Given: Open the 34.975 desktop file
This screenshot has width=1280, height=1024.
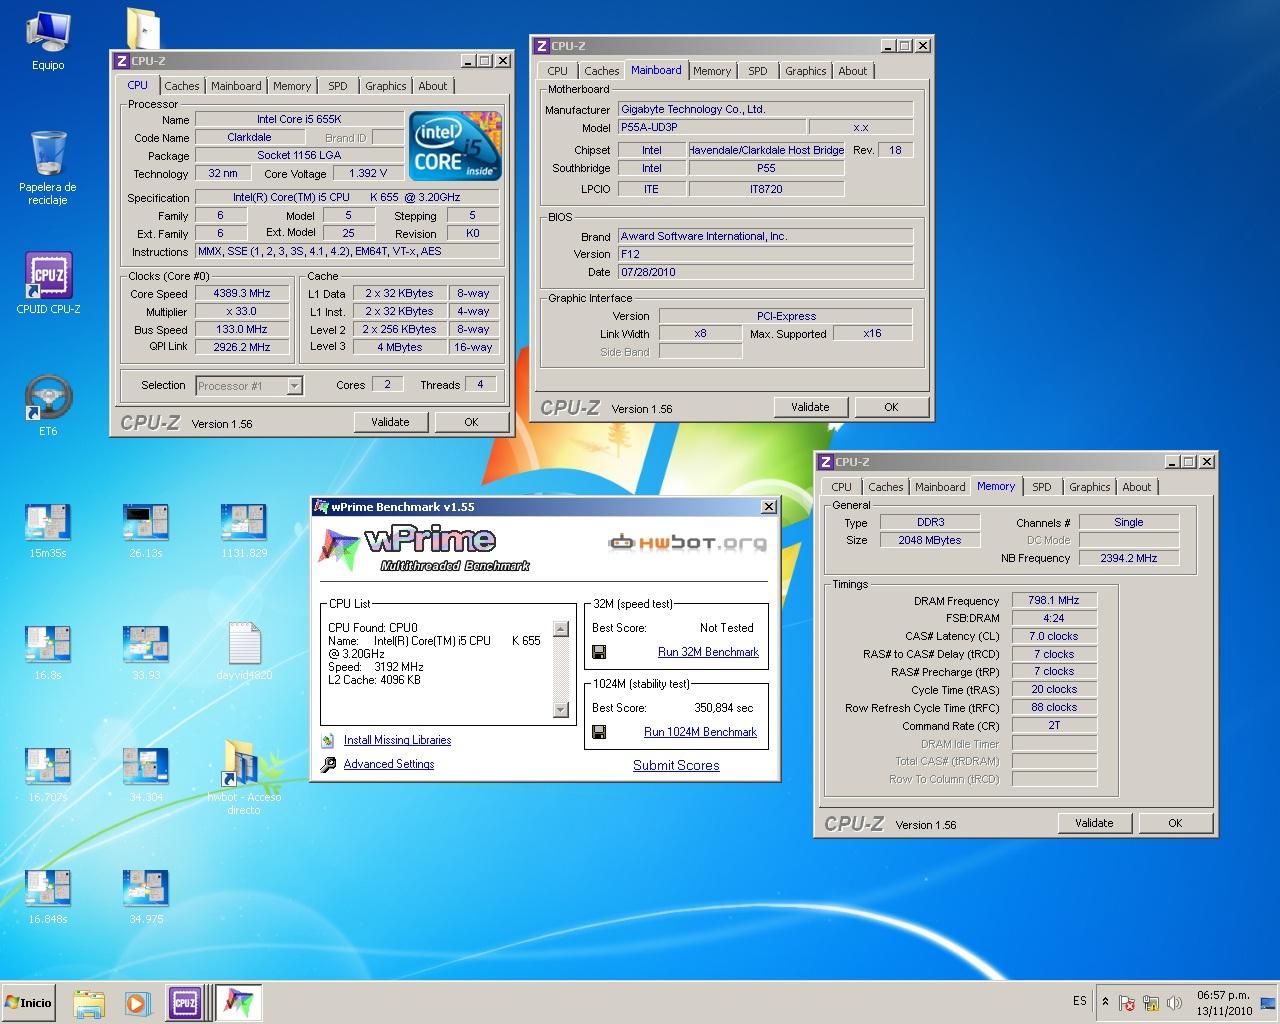Looking at the screenshot, I should pyautogui.click(x=146, y=897).
